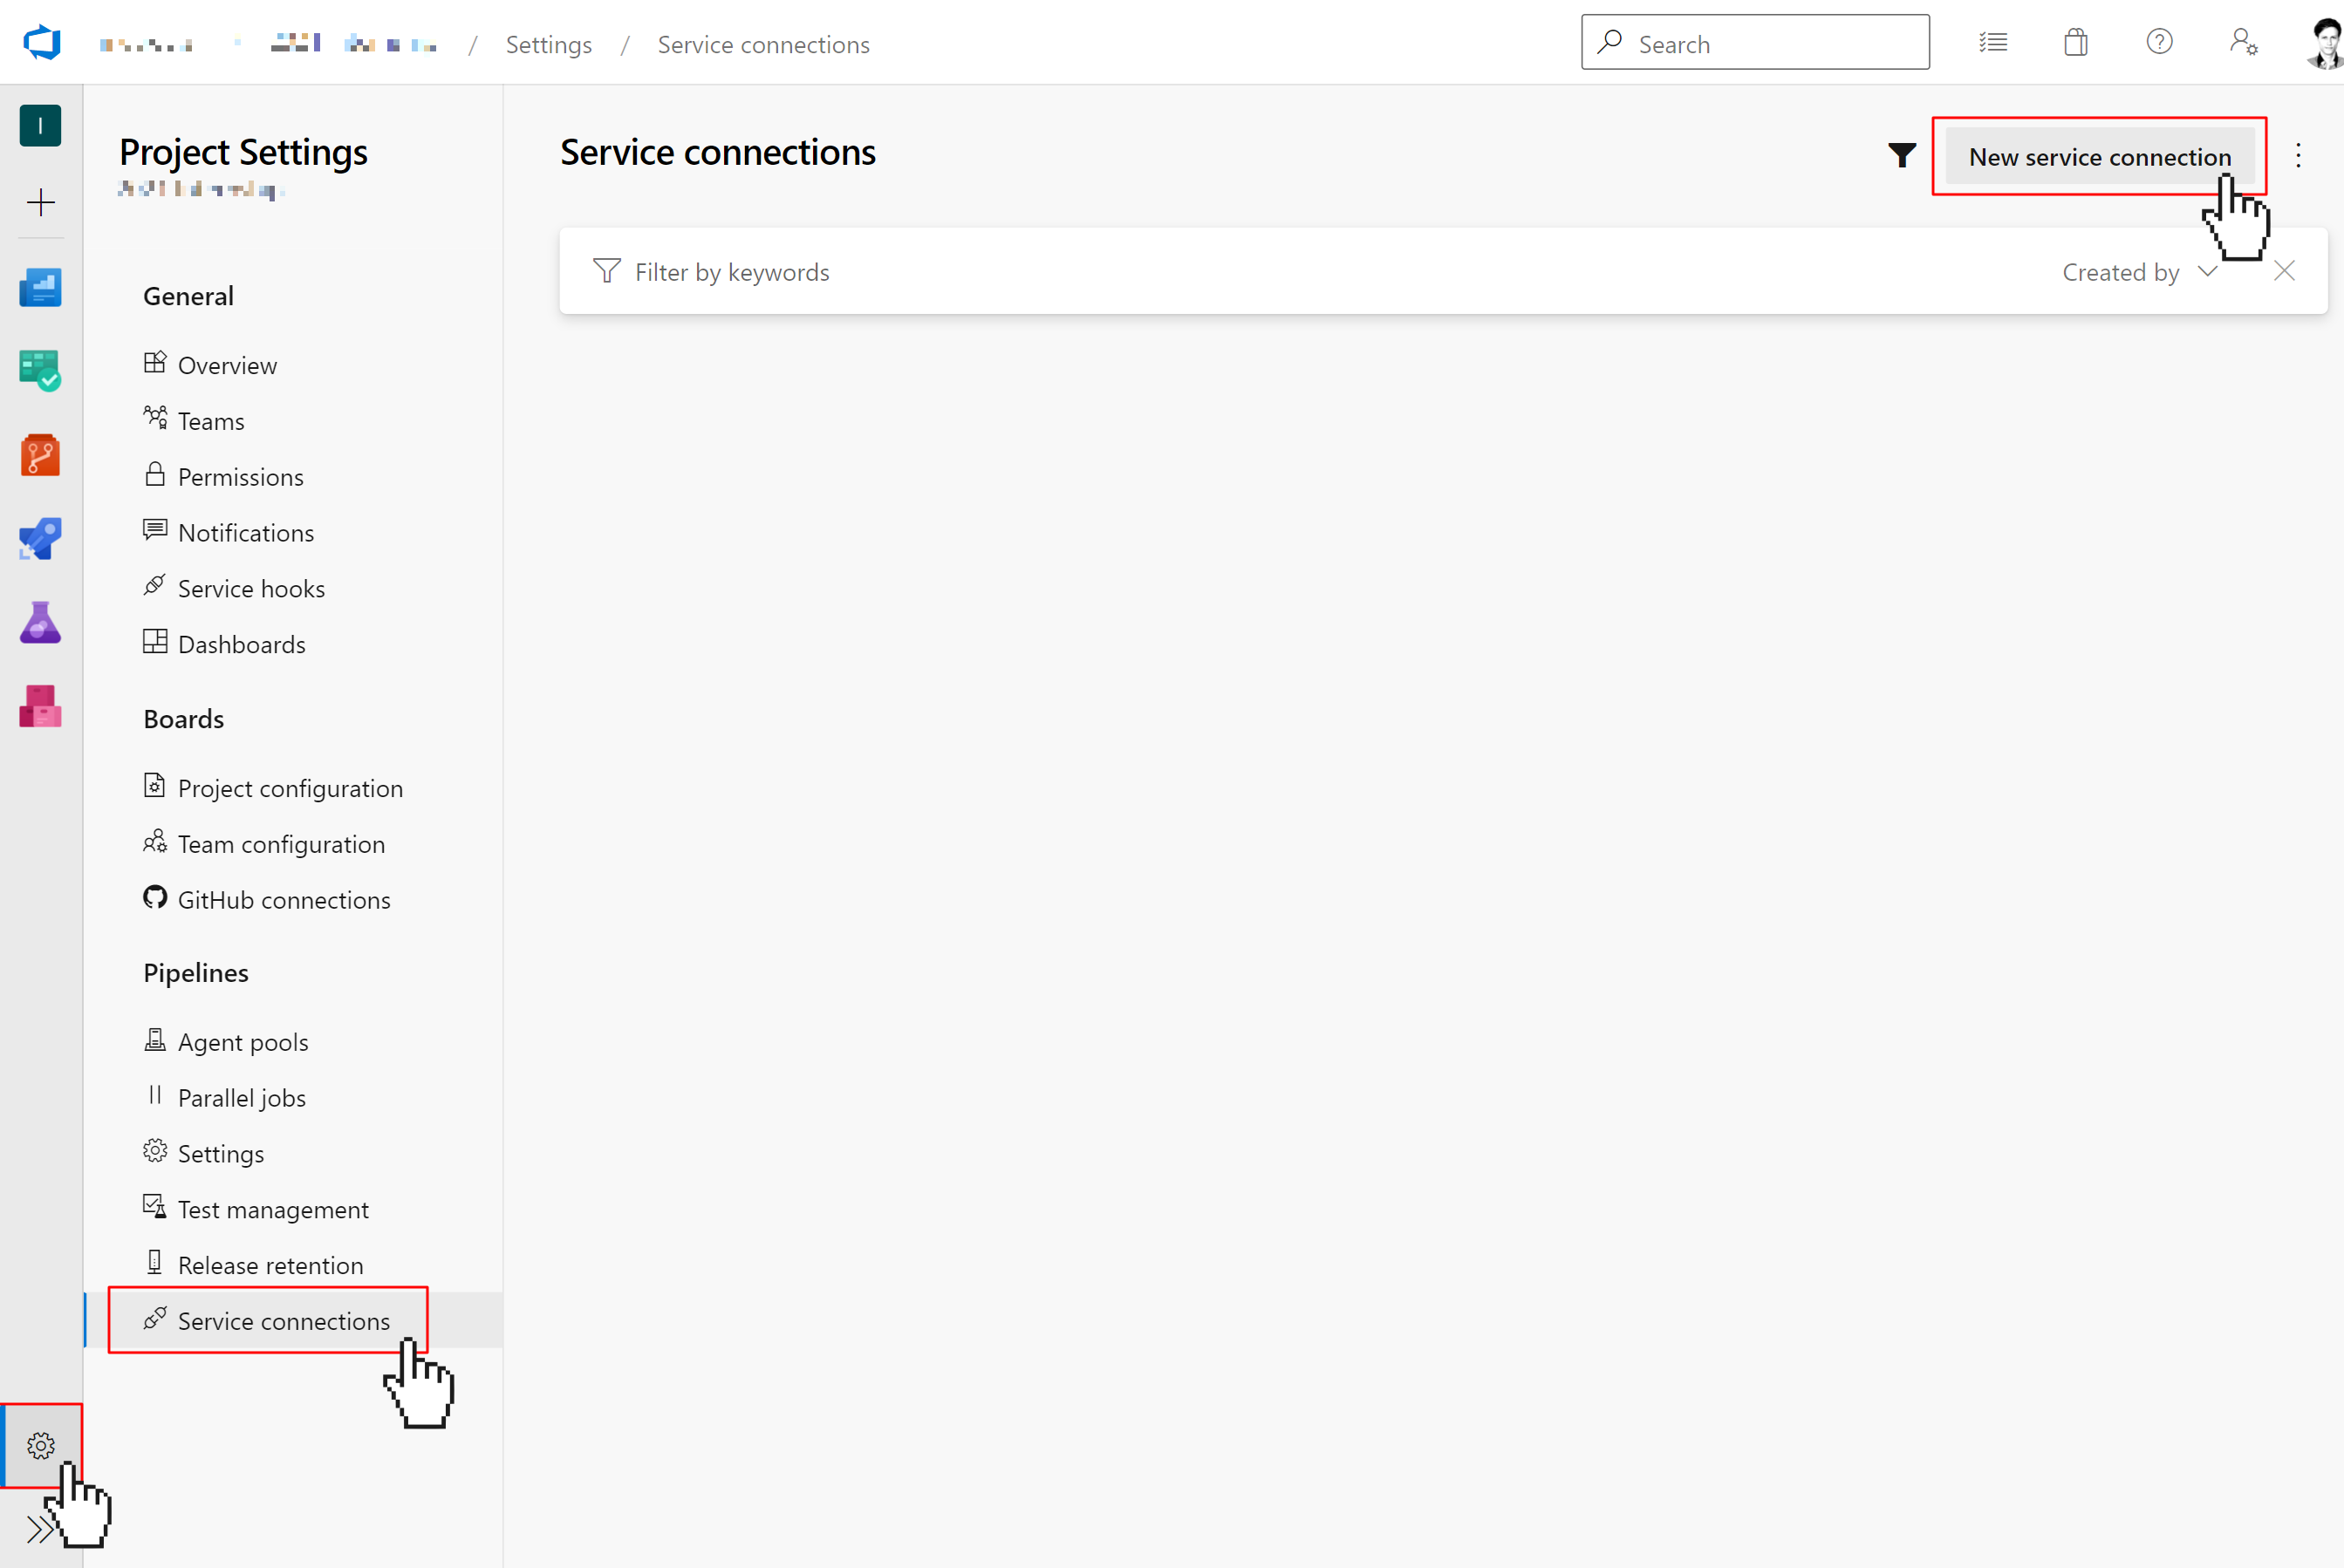Click the filter funnel icon

(x=1903, y=156)
